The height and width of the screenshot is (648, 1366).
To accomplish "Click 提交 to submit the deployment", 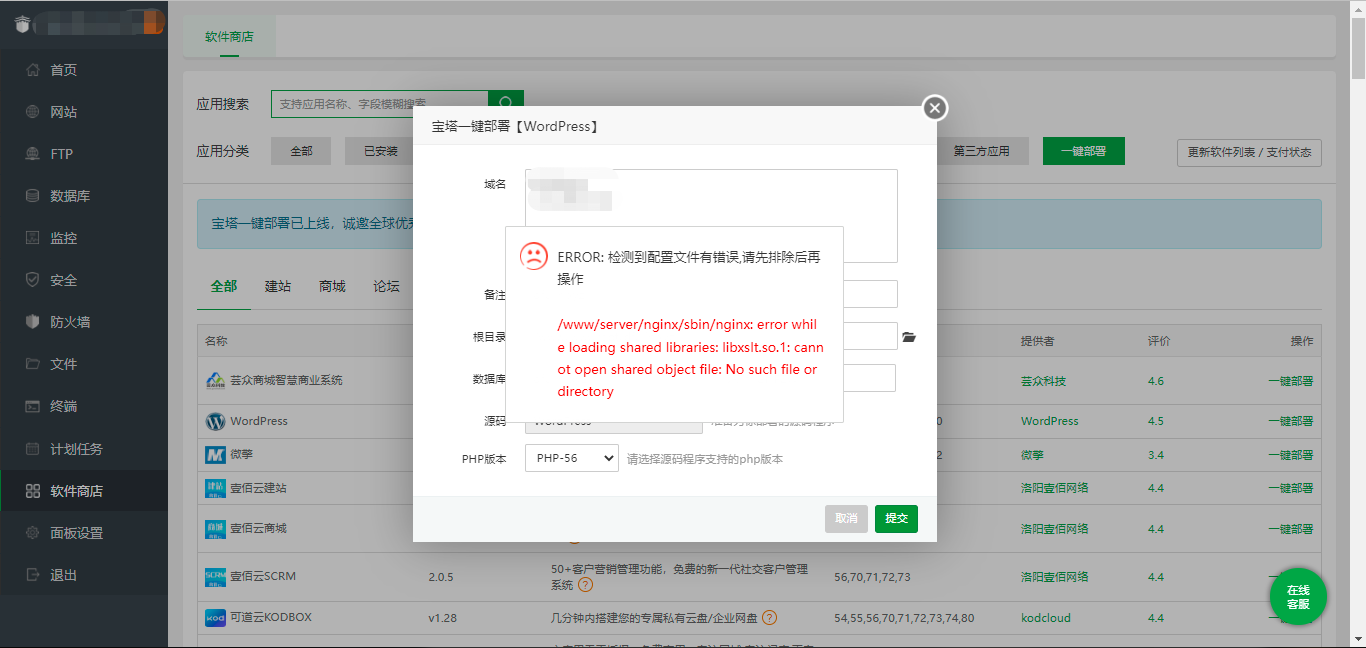I will 897,519.
